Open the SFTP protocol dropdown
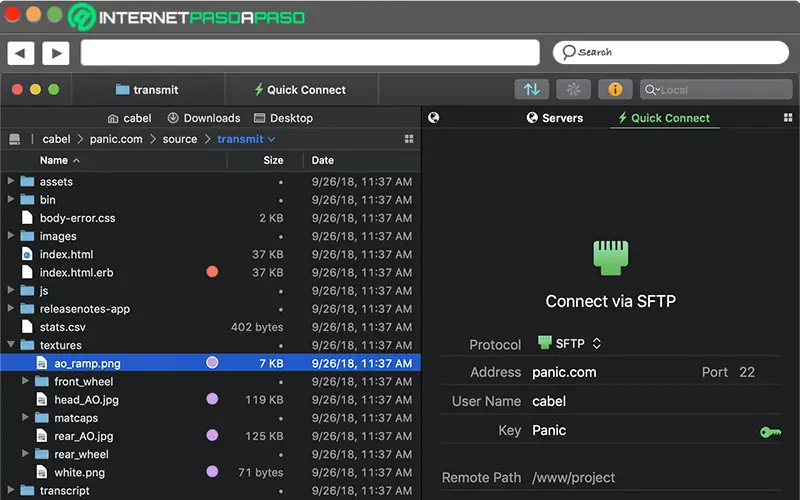This screenshot has height=500, width=800. [570, 343]
